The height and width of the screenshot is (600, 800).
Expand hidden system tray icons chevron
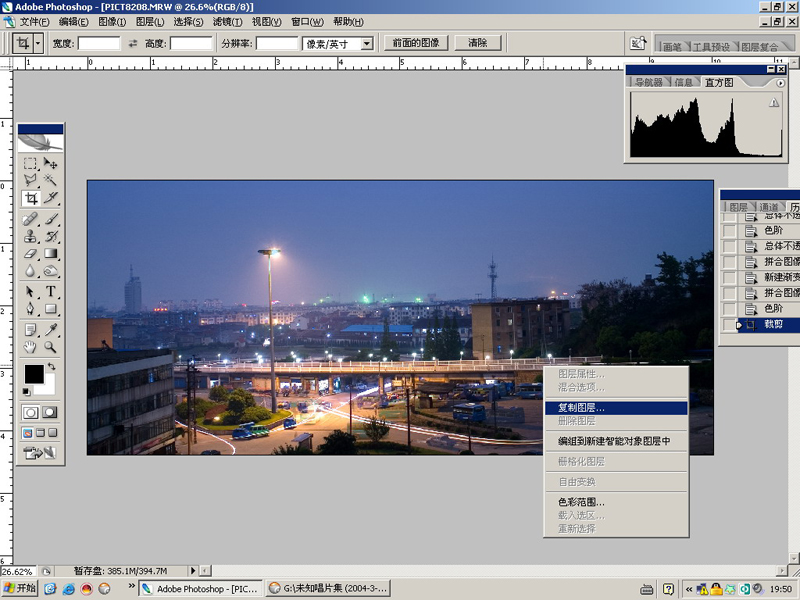click(x=689, y=589)
